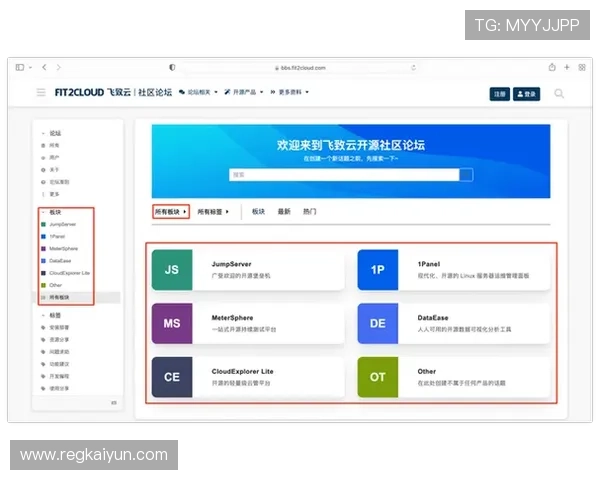Open the 论坛相关 dropdown menu
Screen dimensions: 600x480
(x=198, y=92)
